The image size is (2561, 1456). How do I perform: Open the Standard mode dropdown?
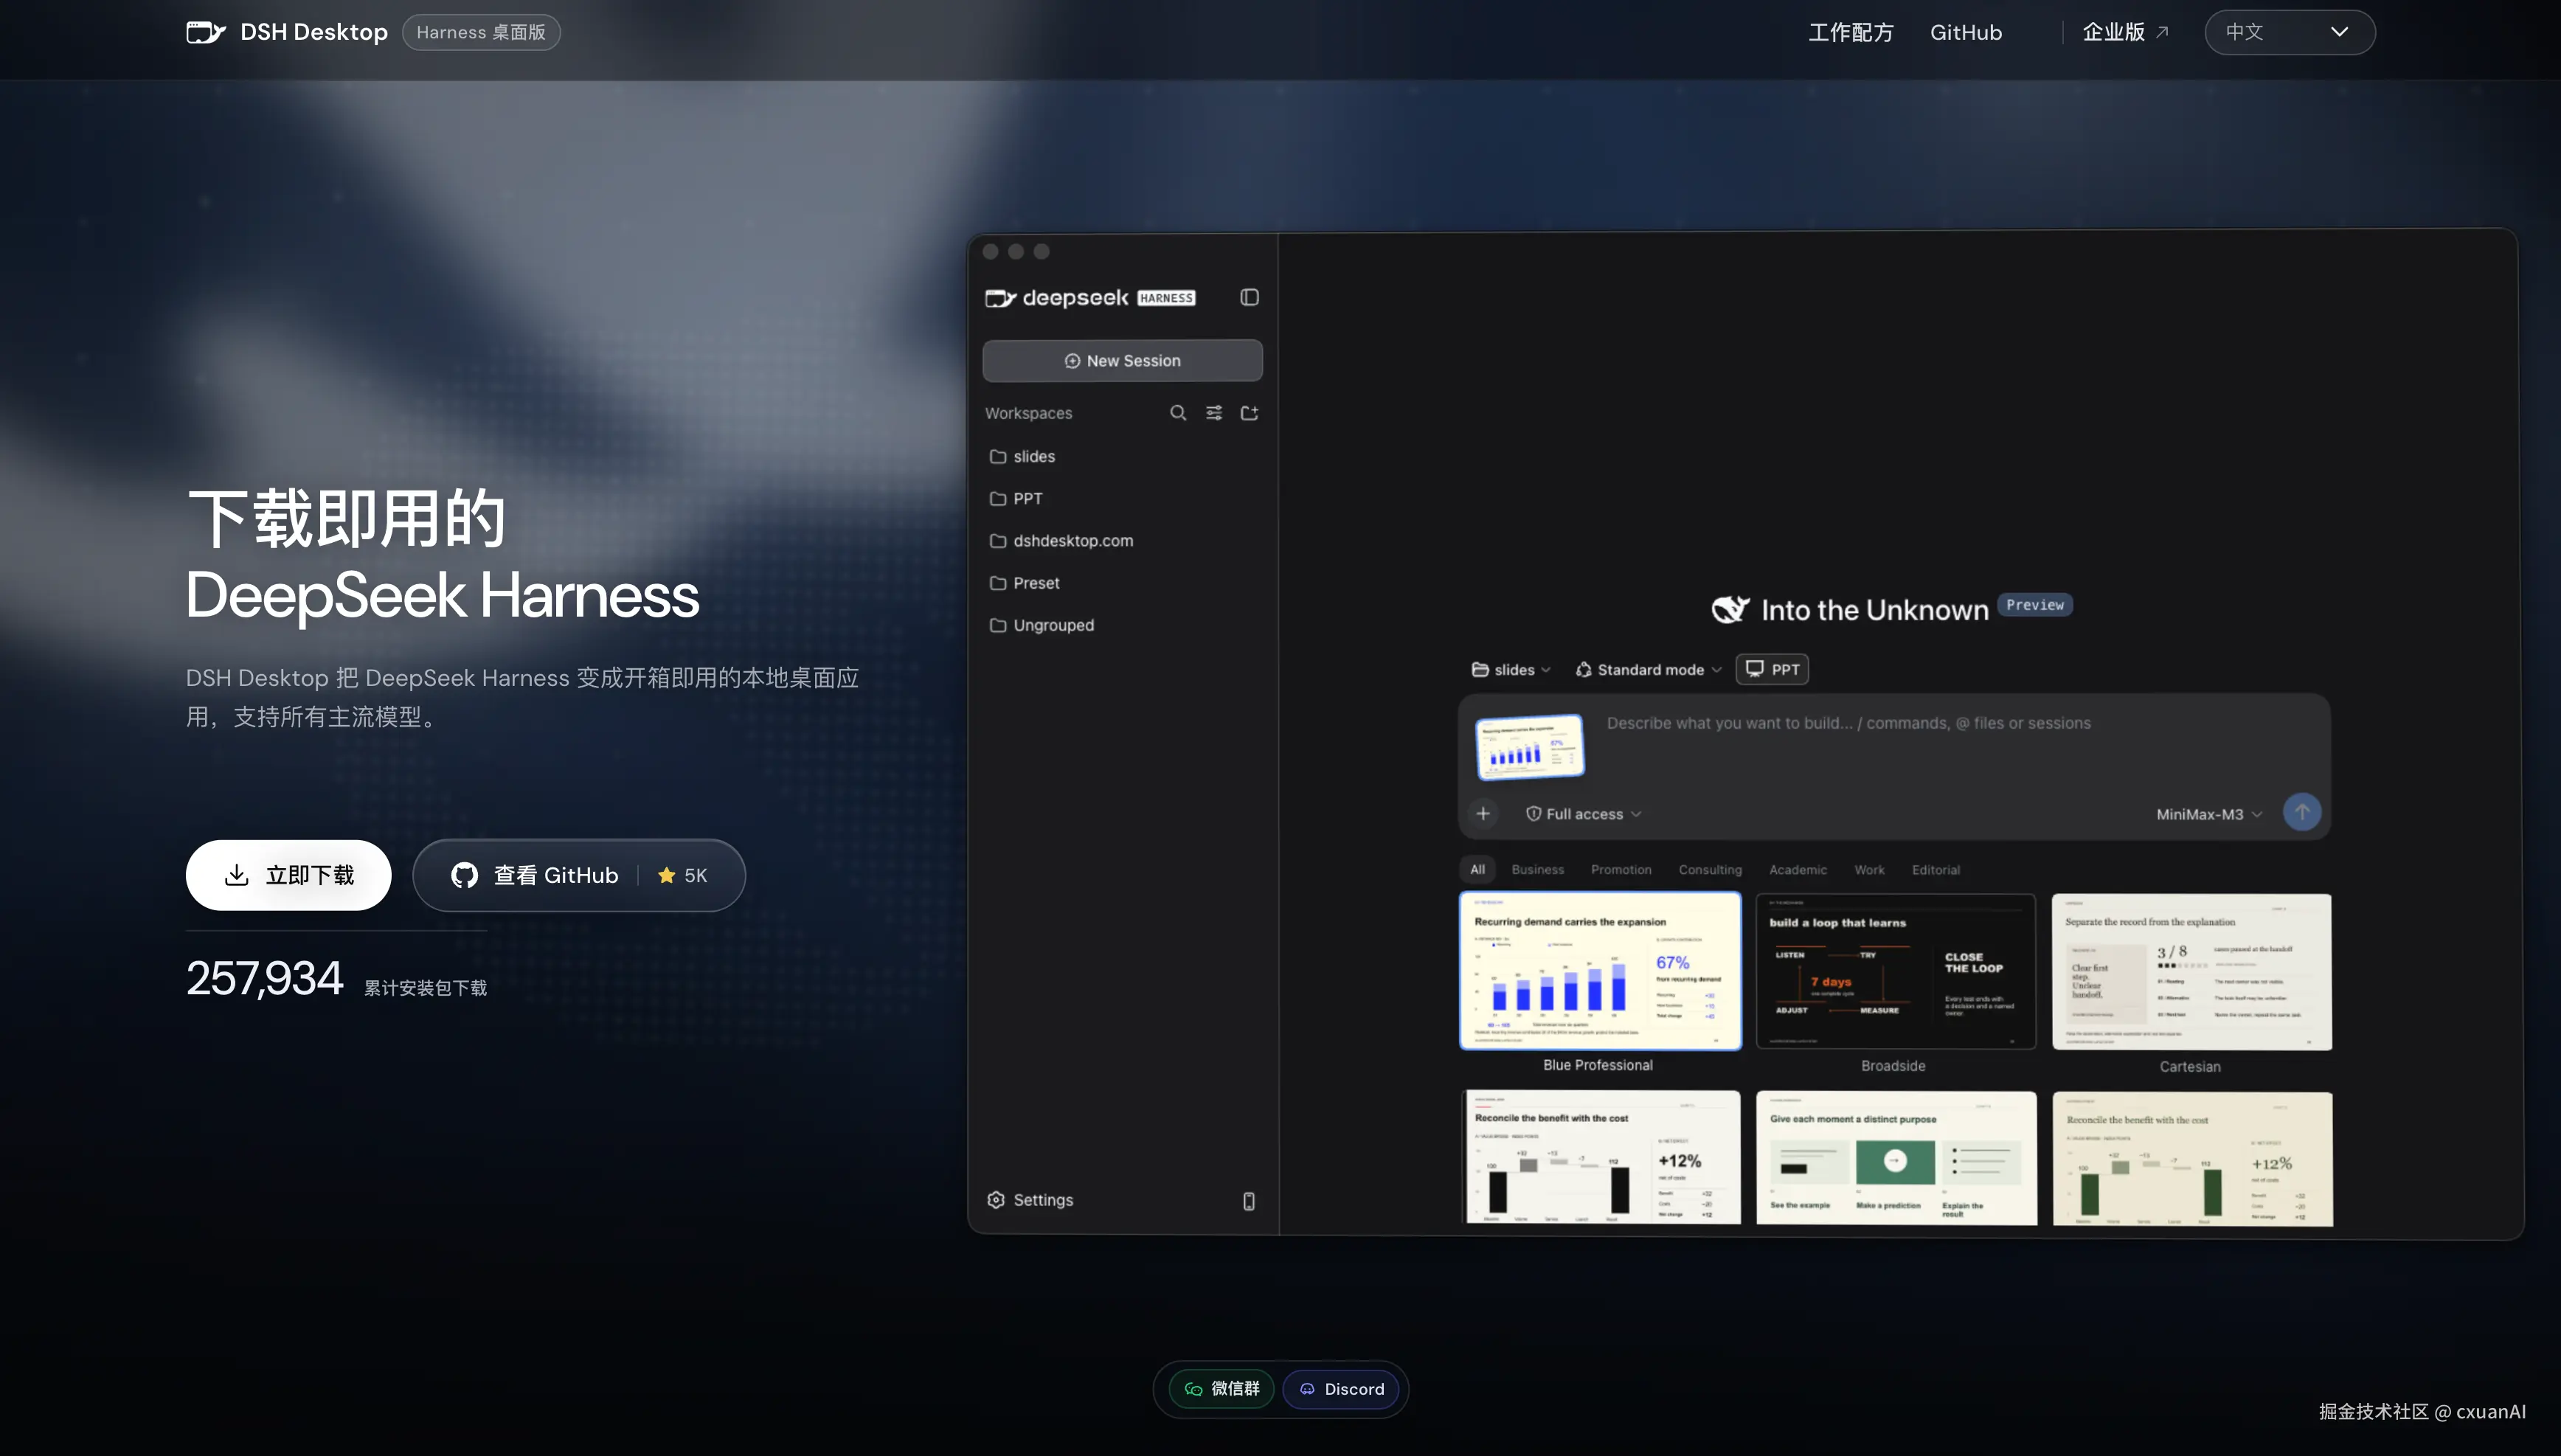(1649, 670)
